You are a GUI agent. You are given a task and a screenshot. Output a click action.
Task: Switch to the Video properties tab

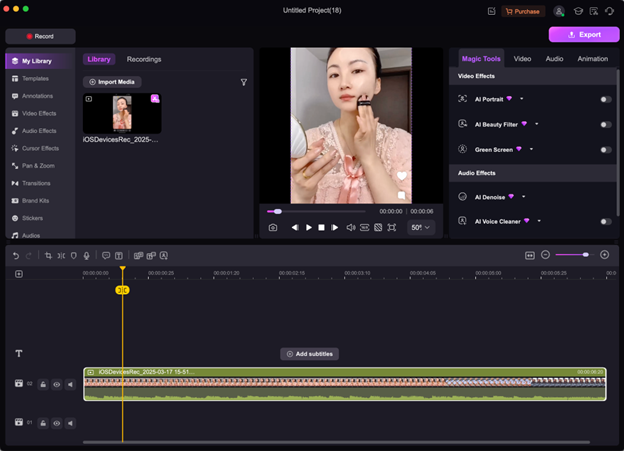pos(522,59)
